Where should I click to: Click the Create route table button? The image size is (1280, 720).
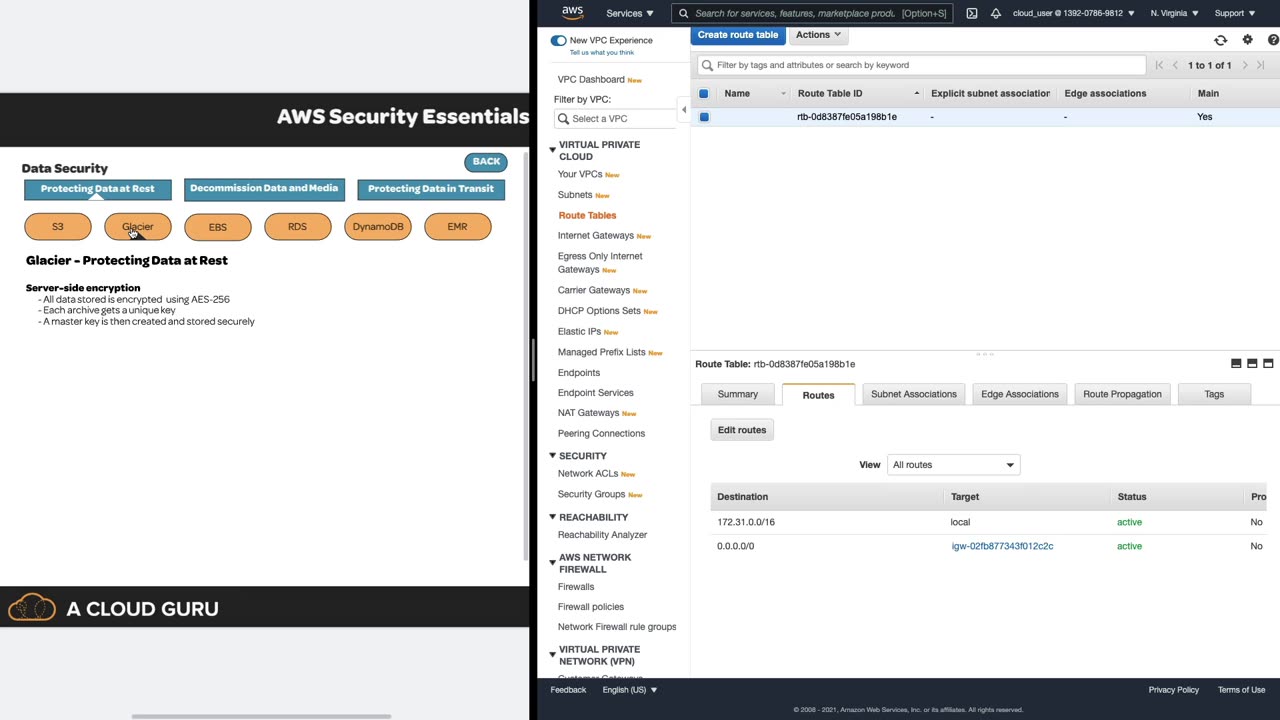point(738,35)
